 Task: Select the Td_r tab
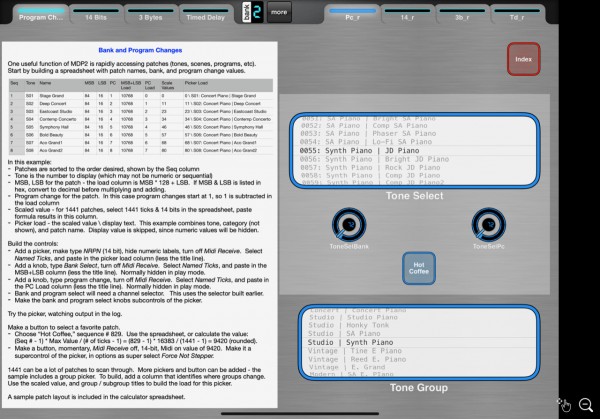pos(517,14)
